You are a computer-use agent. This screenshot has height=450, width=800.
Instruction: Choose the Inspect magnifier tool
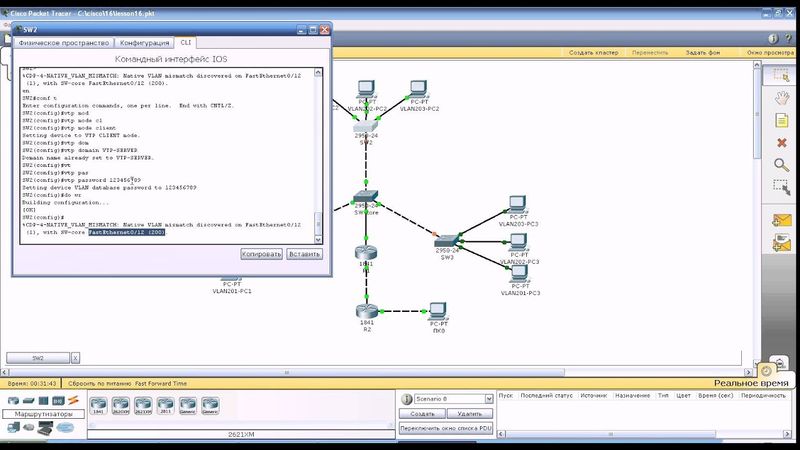coord(782,165)
